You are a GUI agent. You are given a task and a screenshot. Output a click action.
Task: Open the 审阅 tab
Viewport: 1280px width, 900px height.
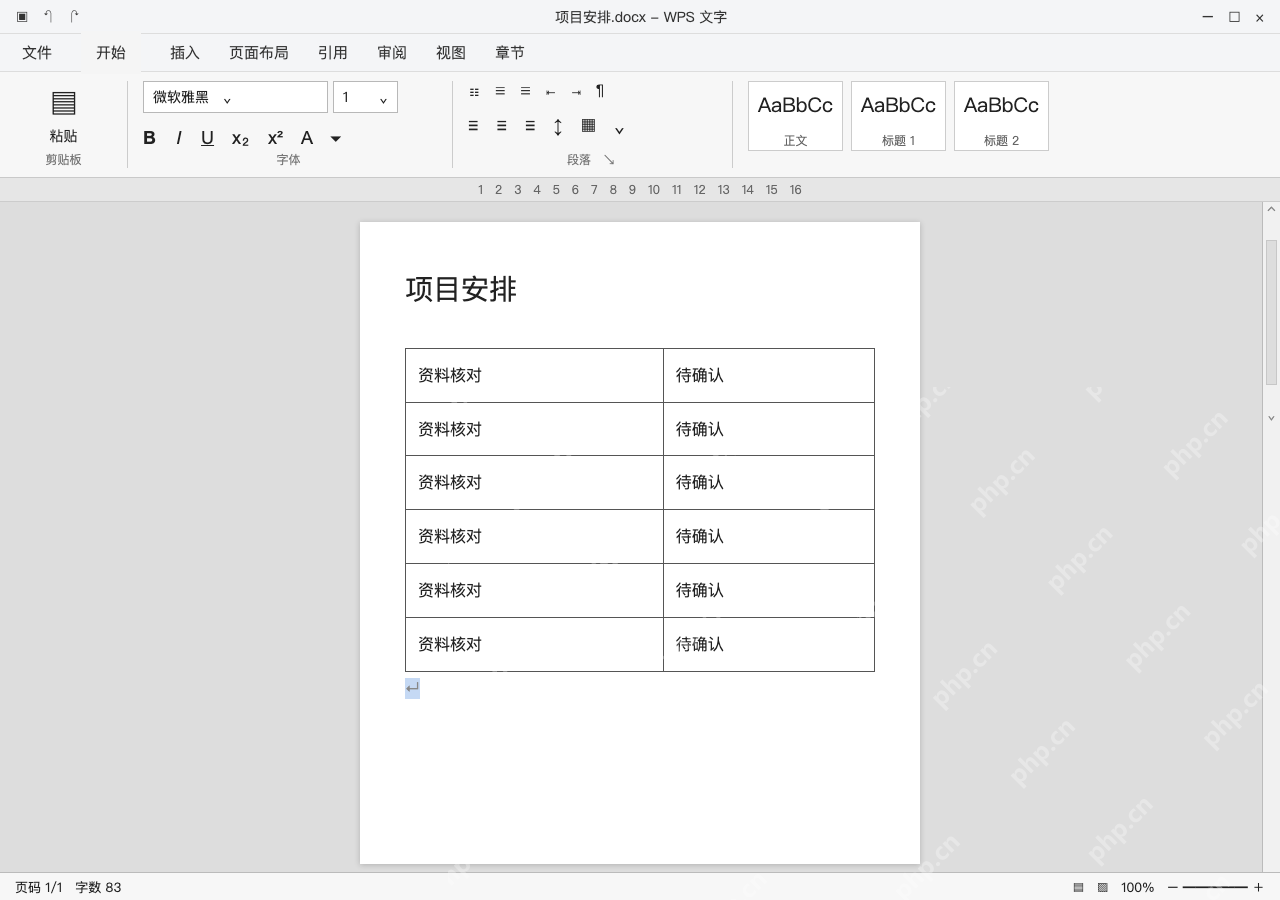[392, 53]
